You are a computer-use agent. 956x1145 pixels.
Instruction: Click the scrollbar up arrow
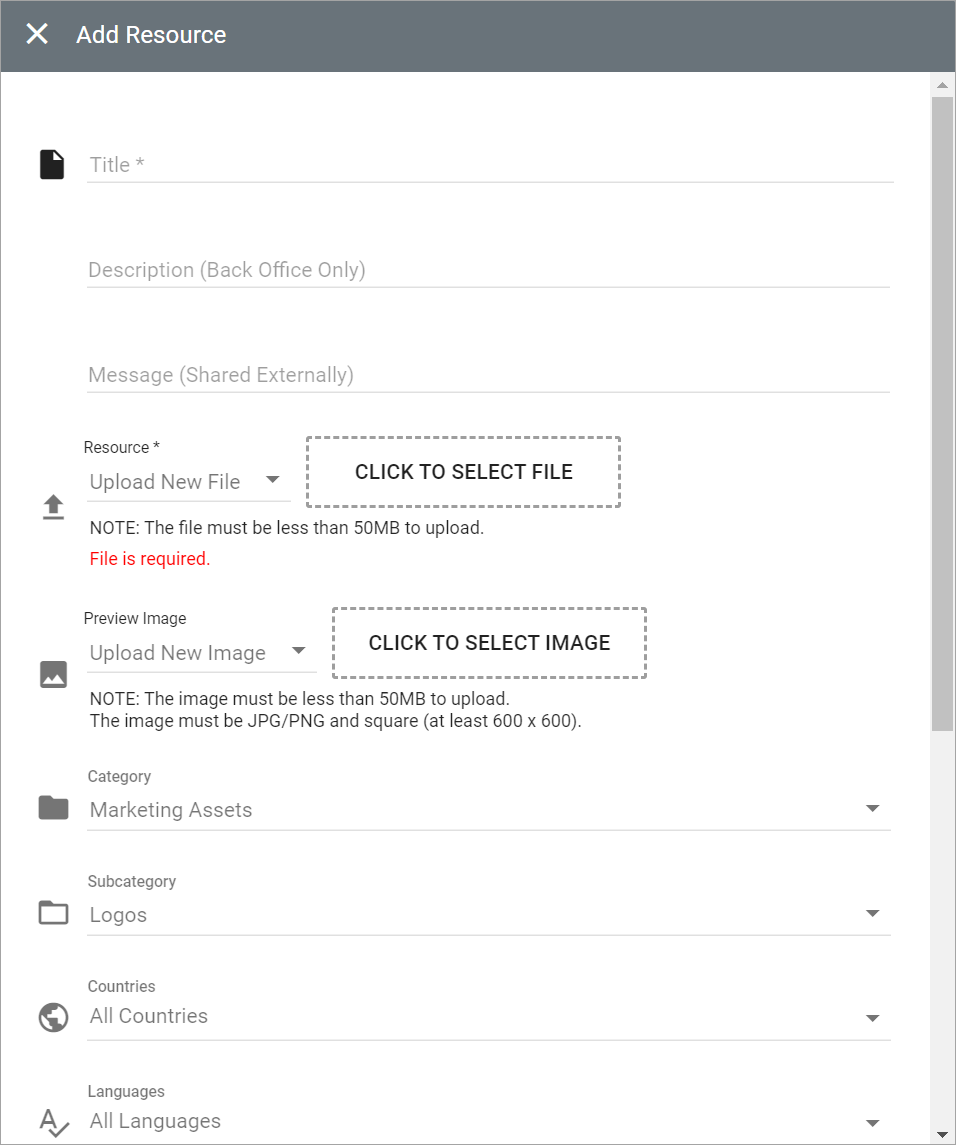[x=943, y=85]
